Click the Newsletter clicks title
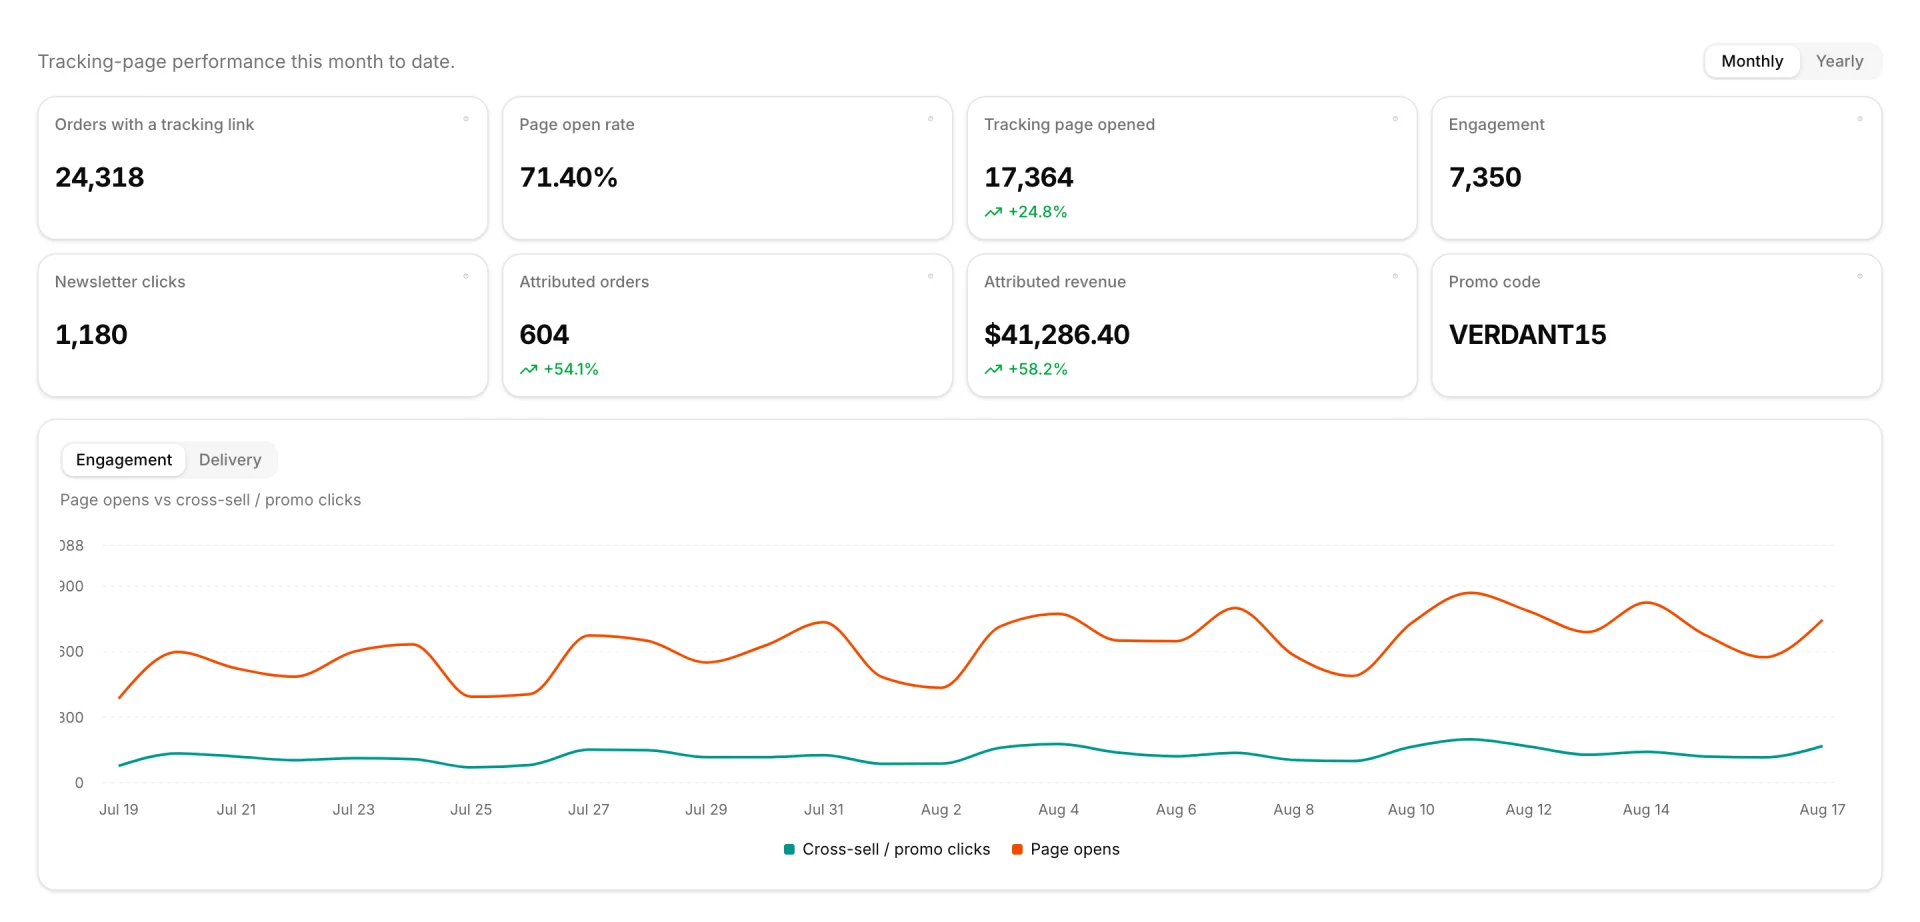Screen dimensions: 1920x922 pos(120,282)
